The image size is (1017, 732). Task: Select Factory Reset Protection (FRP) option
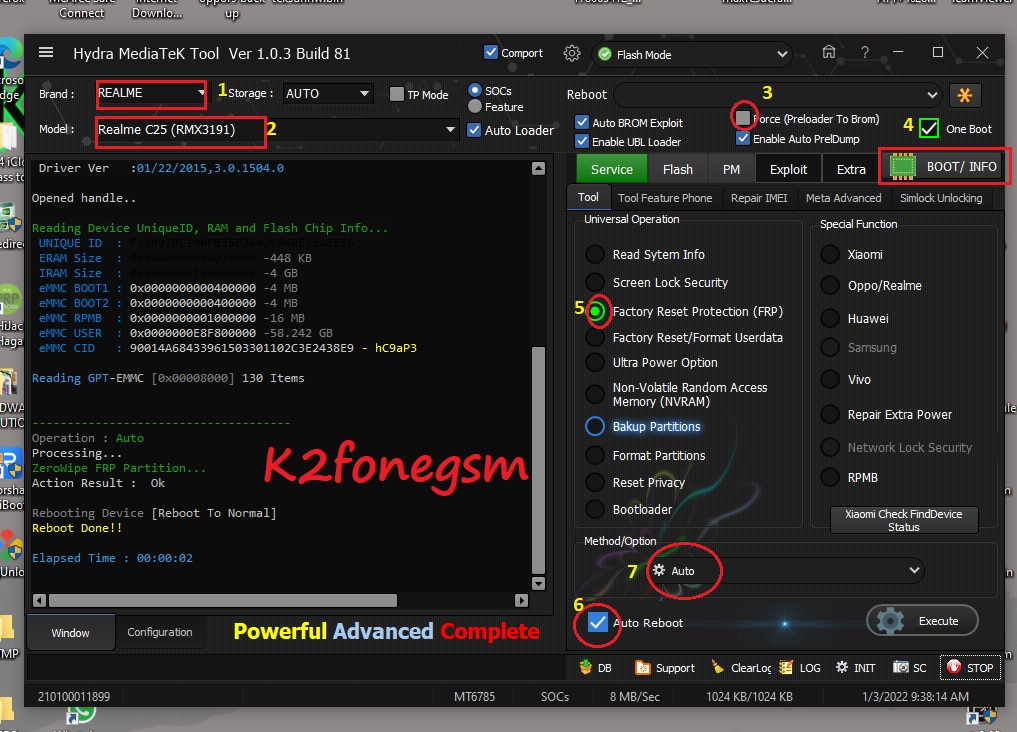tap(596, 311)
